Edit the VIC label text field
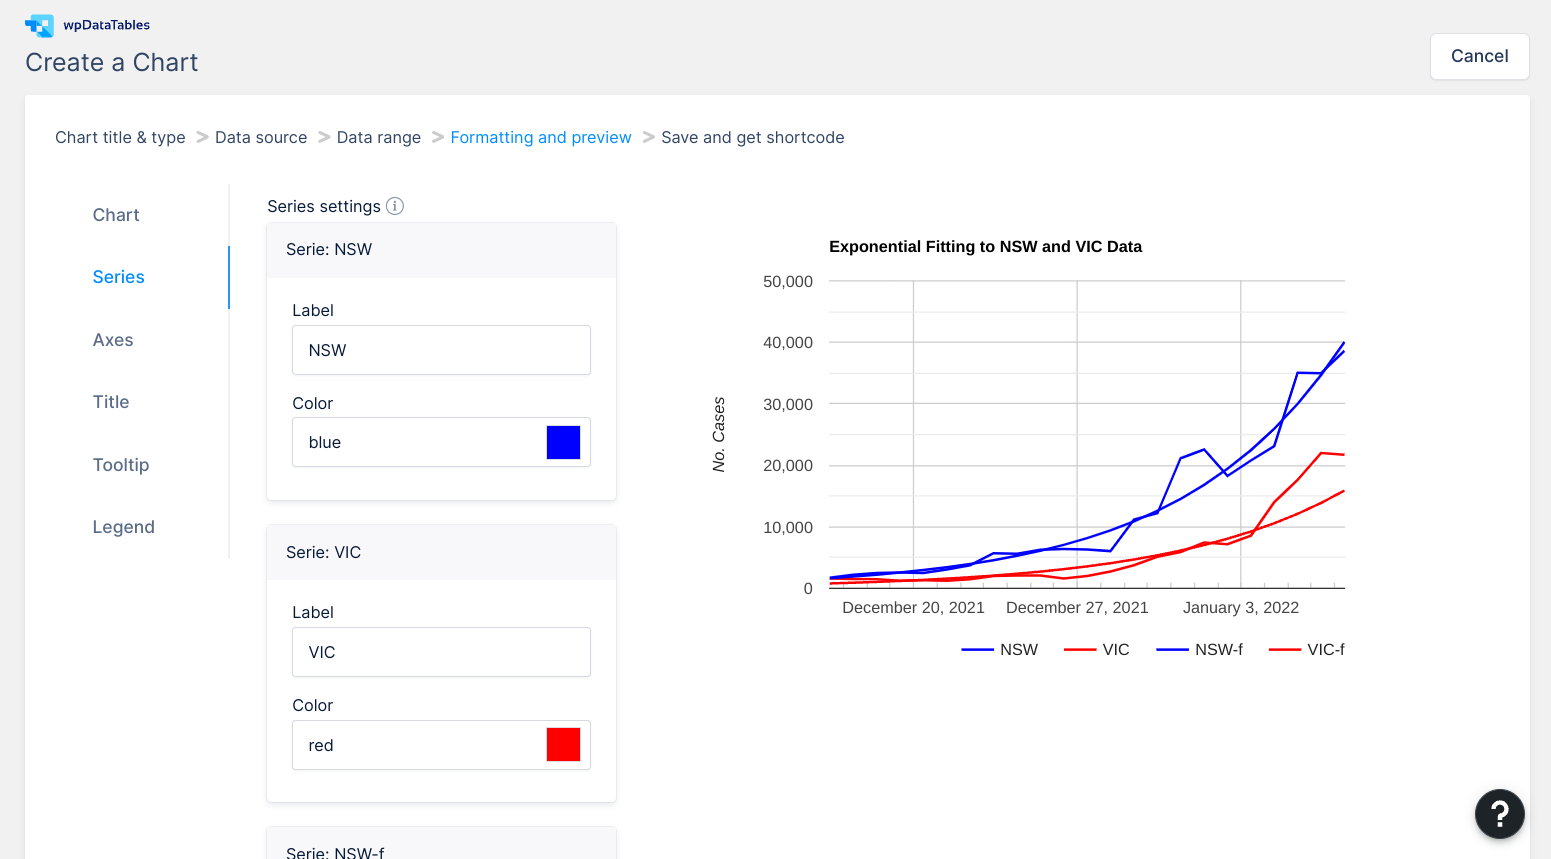Image resolution: width=1551 pixels, height=859 pixels. (440, 652)
